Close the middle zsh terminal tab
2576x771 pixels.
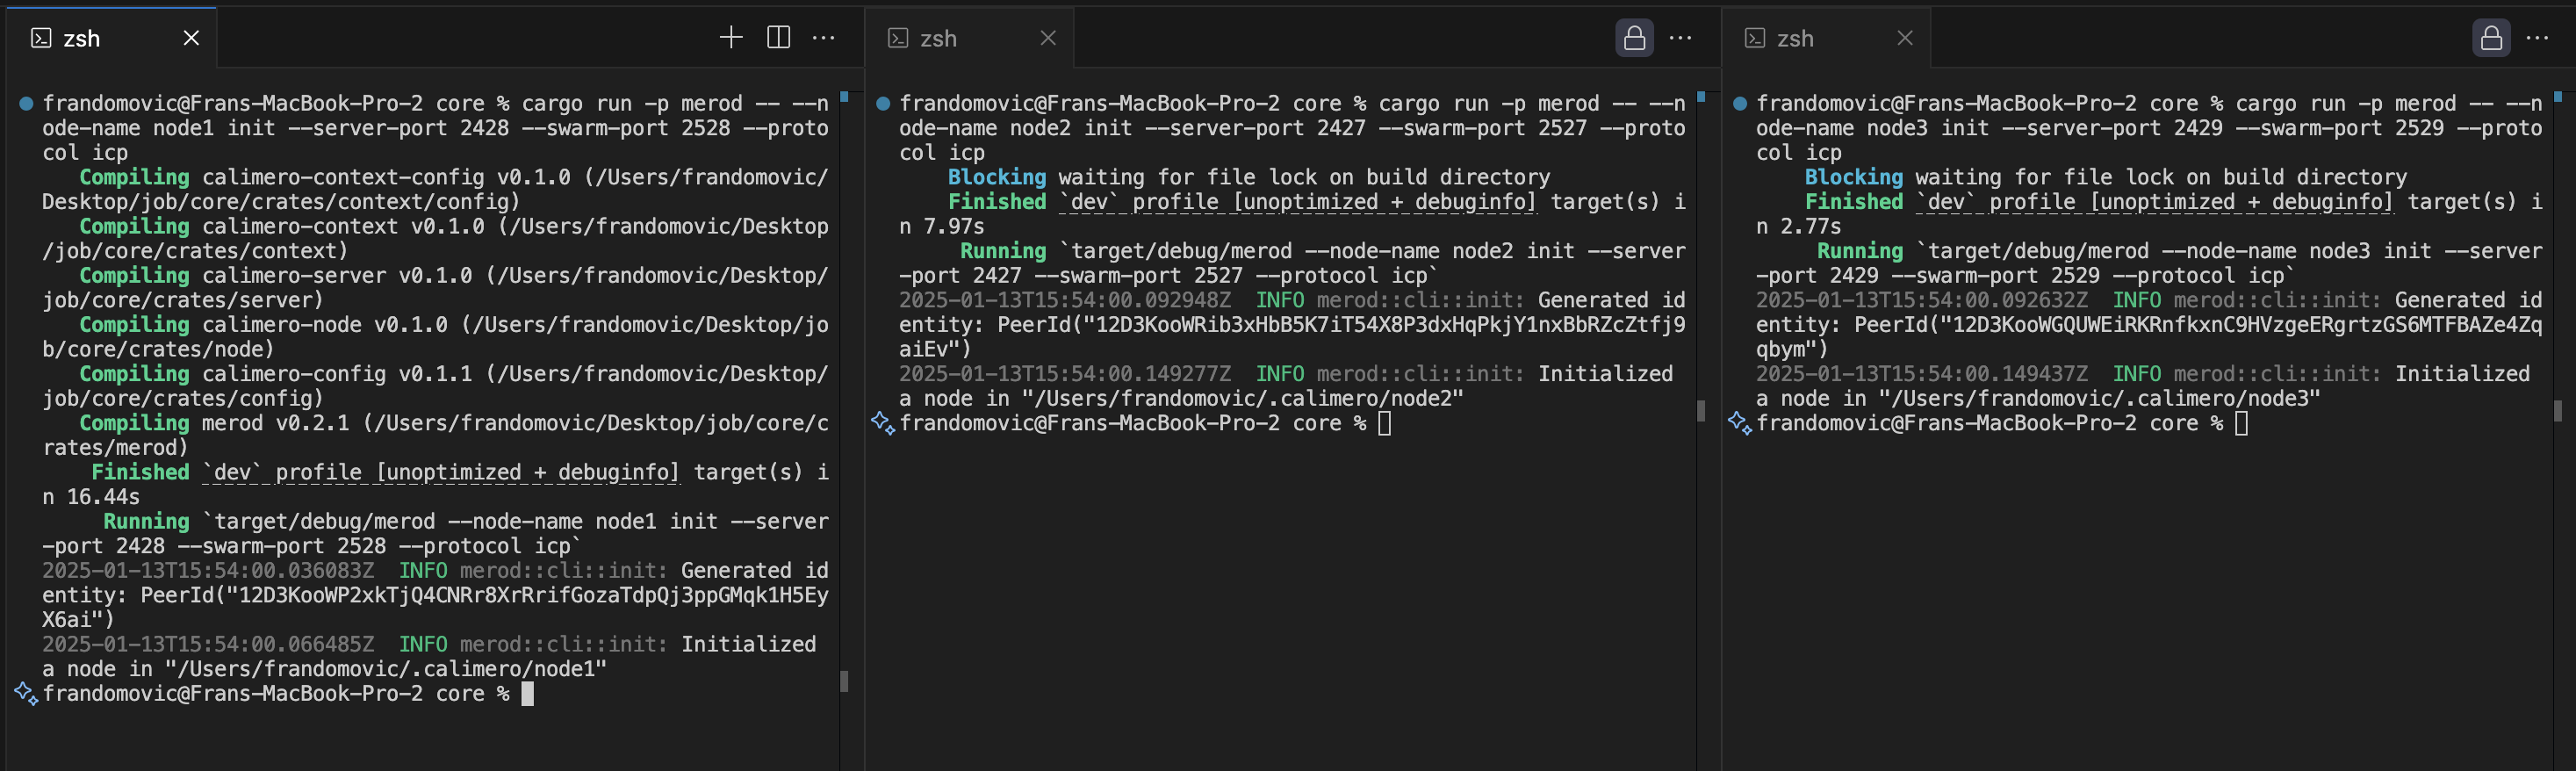[1048, 38]
